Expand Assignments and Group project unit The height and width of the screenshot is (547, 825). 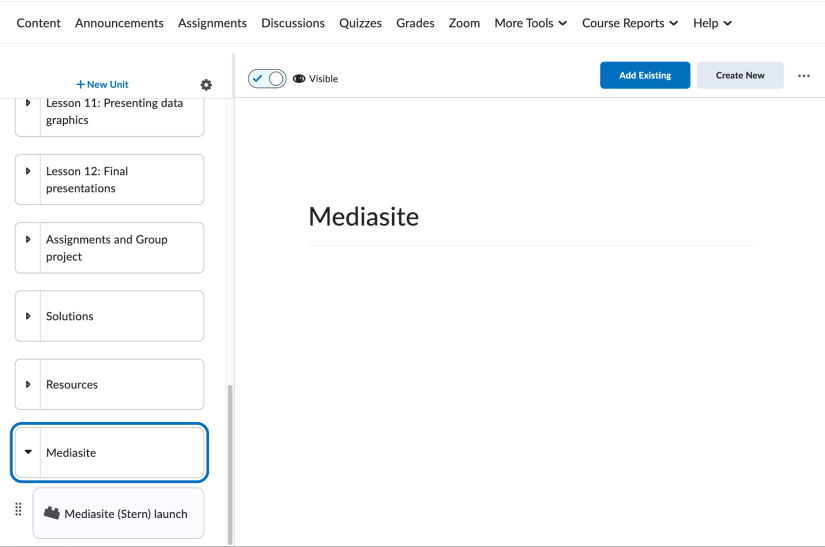28,240
